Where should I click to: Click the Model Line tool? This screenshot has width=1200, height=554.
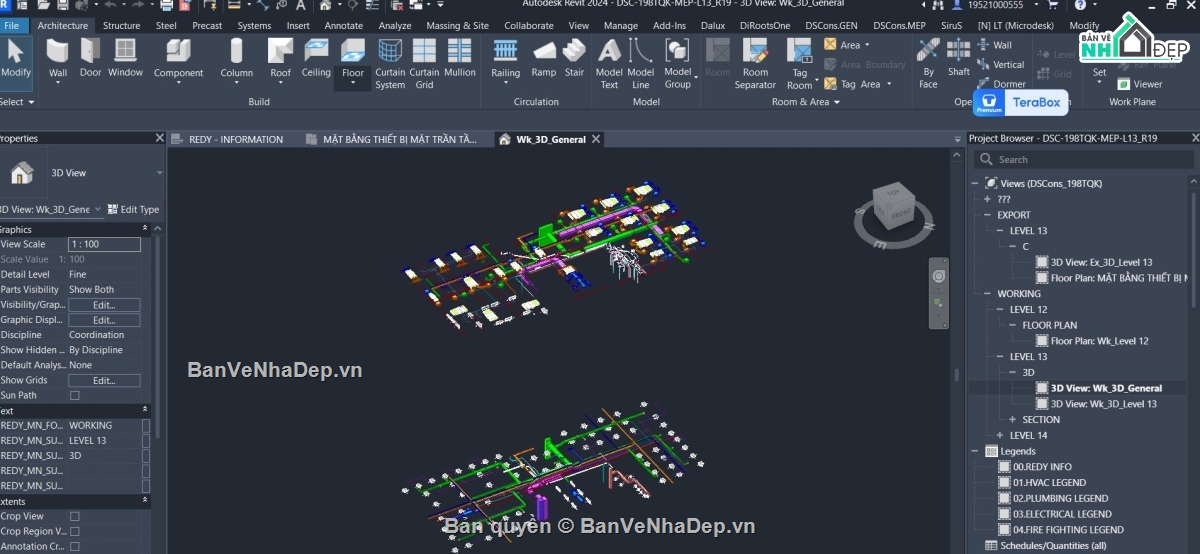coord(641,64)
